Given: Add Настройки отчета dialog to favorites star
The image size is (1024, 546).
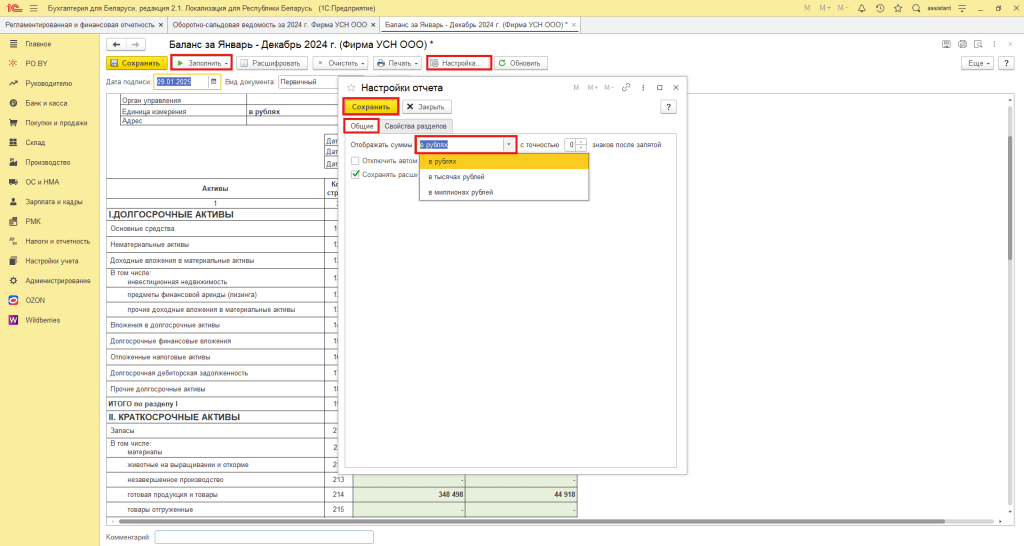Looking at the screenshot, I should pos(351,88).
